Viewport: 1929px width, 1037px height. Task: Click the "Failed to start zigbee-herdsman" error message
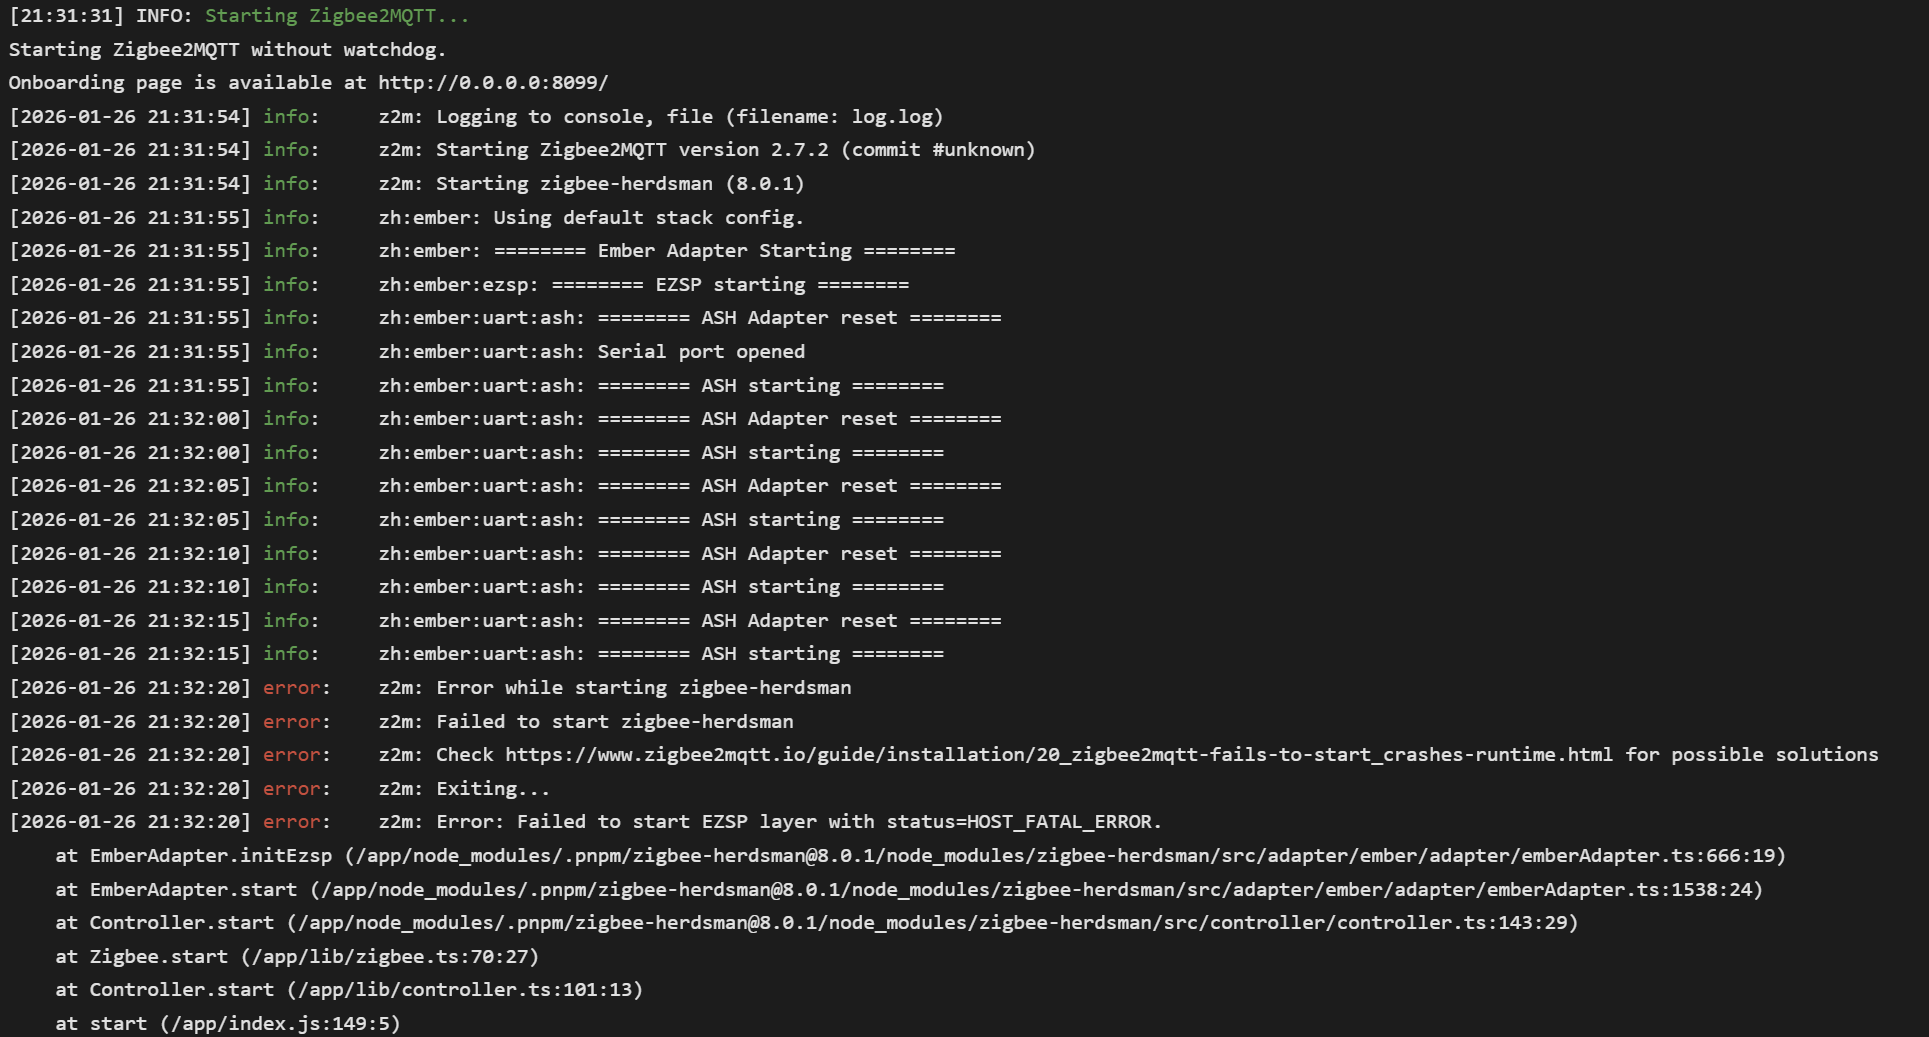point(614,722)
